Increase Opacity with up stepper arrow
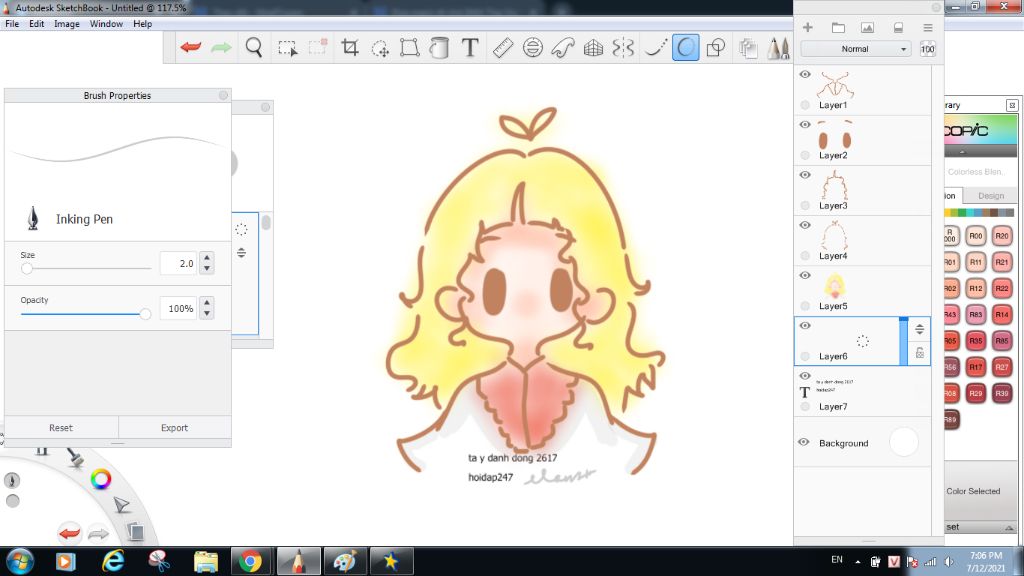1024x576 pixels. 207,302
